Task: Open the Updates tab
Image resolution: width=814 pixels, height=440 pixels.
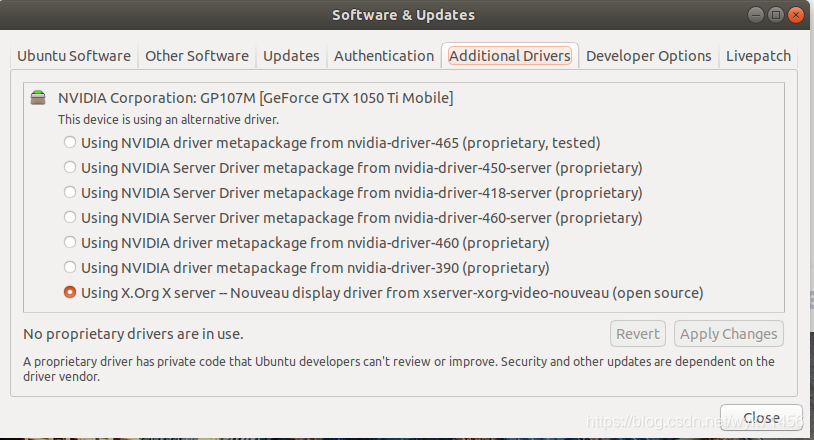Action: click(x=291, y=56)
